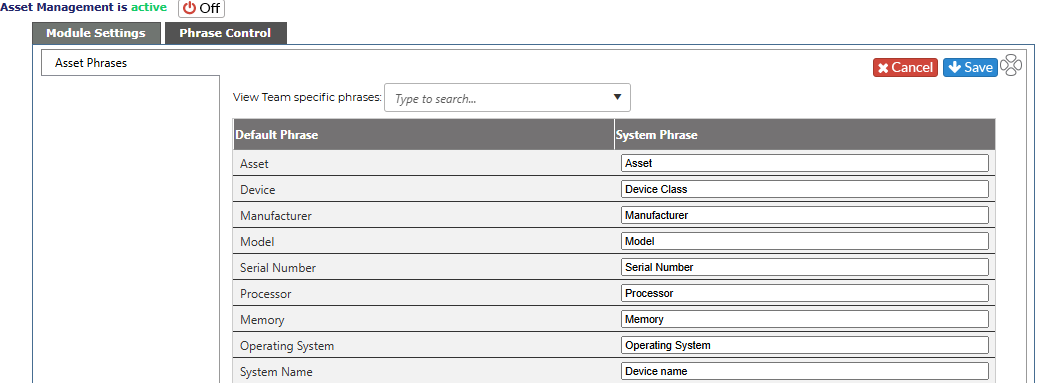The width and height of the screenshot is (1054, 383).
Task: Edit the Device name phrase field
Action: [805, 371]
